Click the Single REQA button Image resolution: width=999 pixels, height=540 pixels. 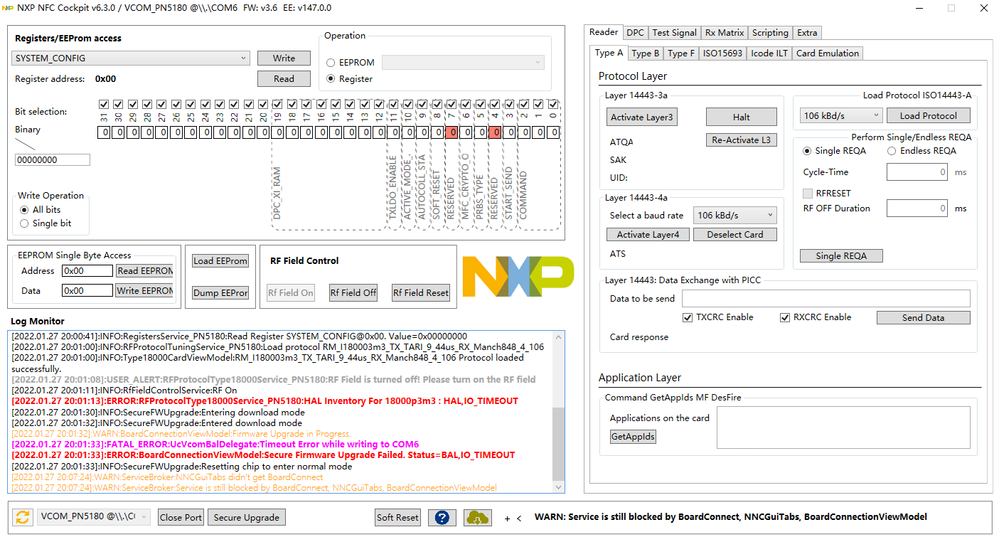(x=841, y=255)
